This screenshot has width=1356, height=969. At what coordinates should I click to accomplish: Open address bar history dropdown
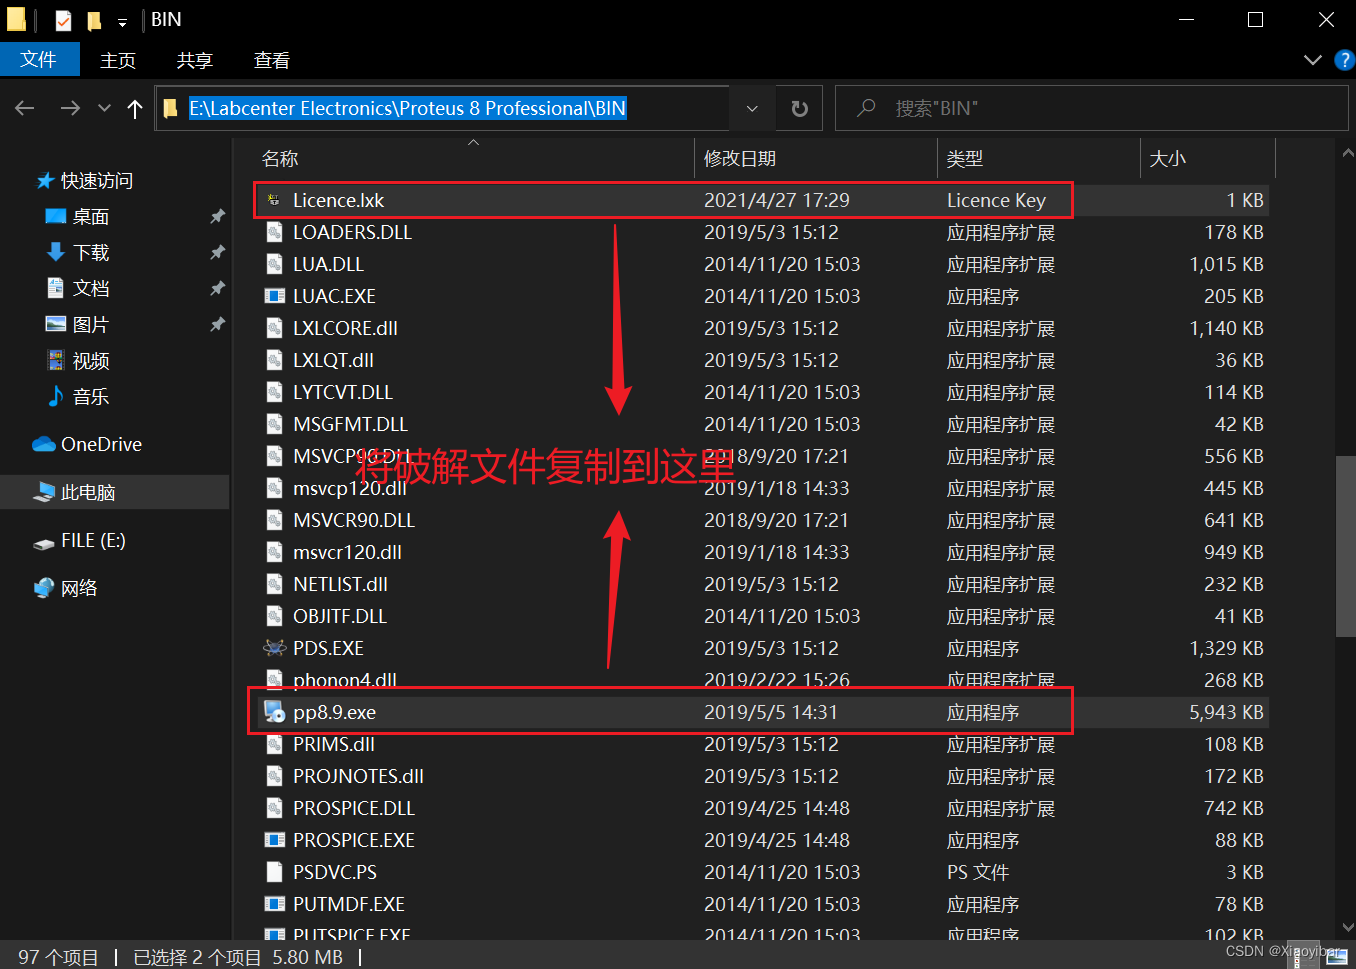[752, 108]
